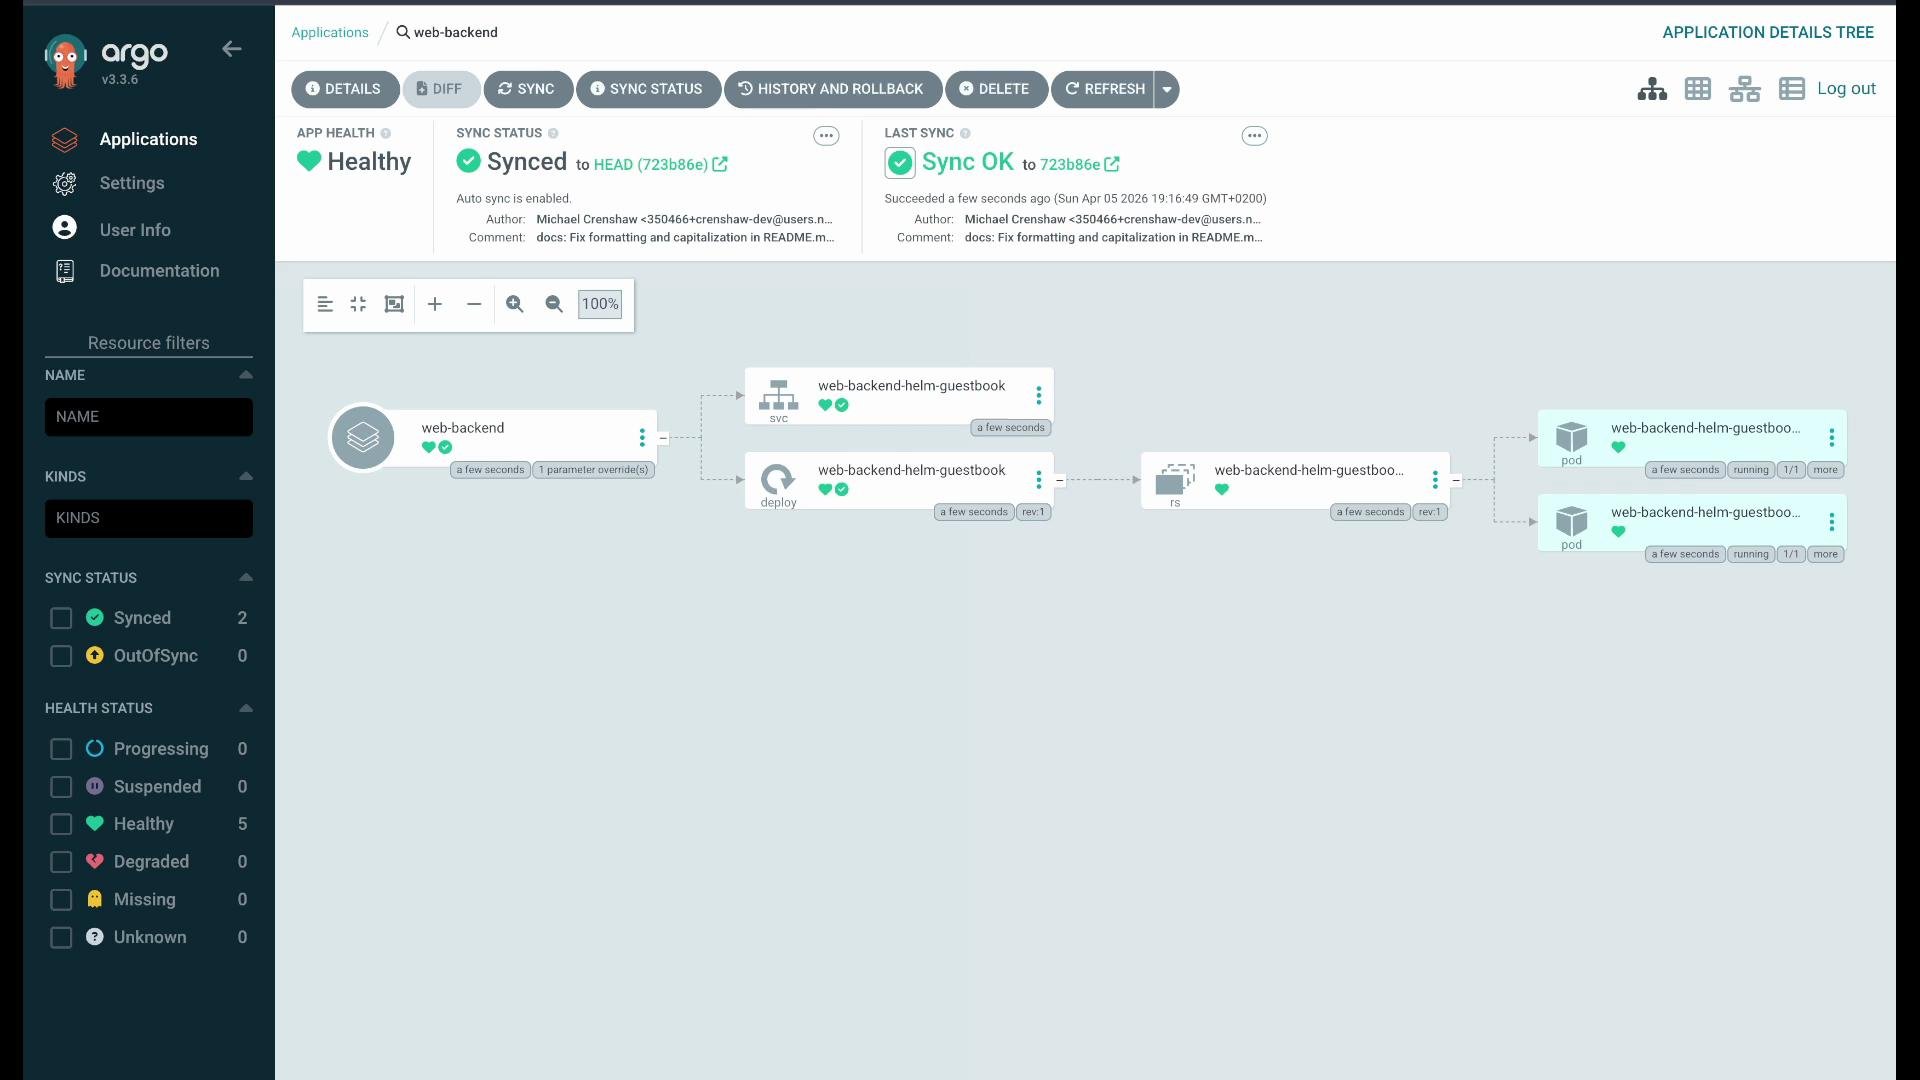Screen dimensions: 1920x1080
Task: Switch to the list view icon
Action: pyautogui.click(x=1792, y=89)
